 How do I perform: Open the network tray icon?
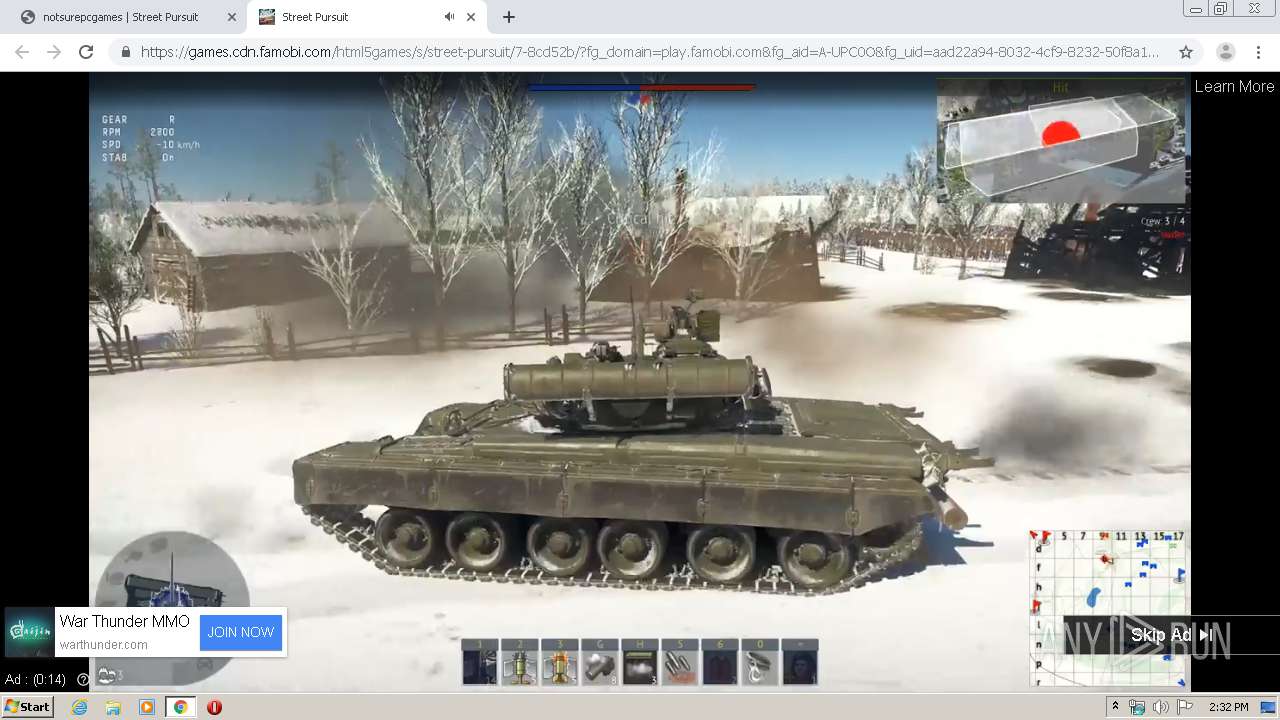point(1137,707)
